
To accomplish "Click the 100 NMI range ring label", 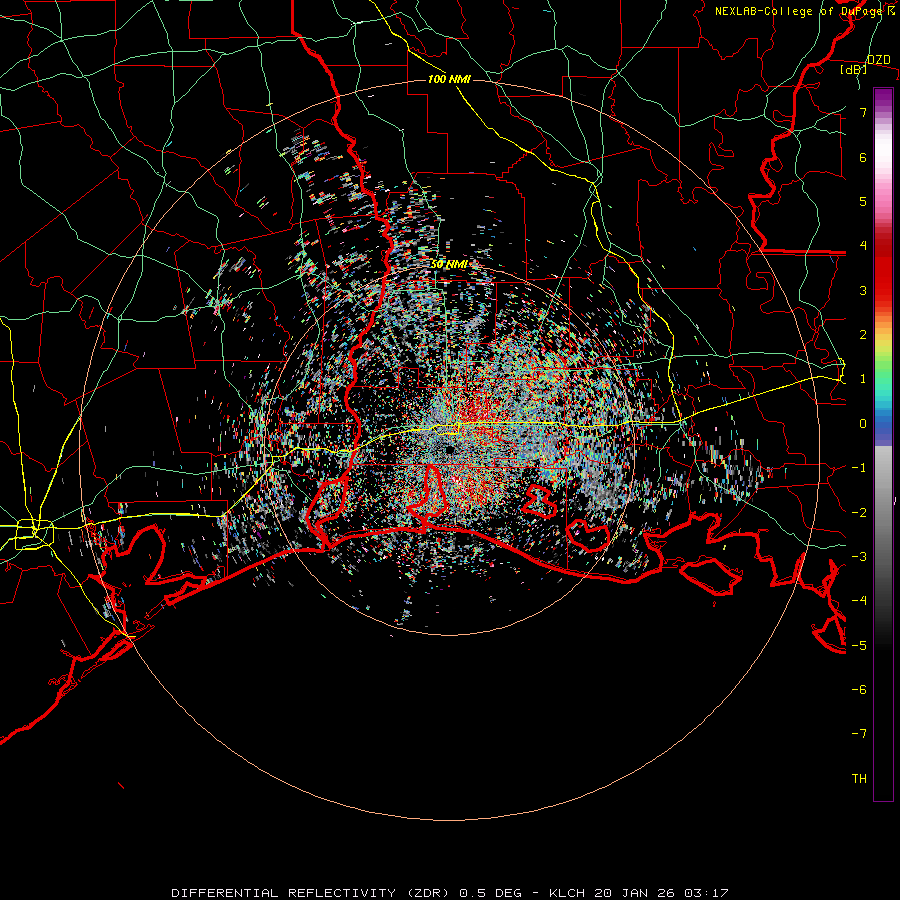I will 449,79.
